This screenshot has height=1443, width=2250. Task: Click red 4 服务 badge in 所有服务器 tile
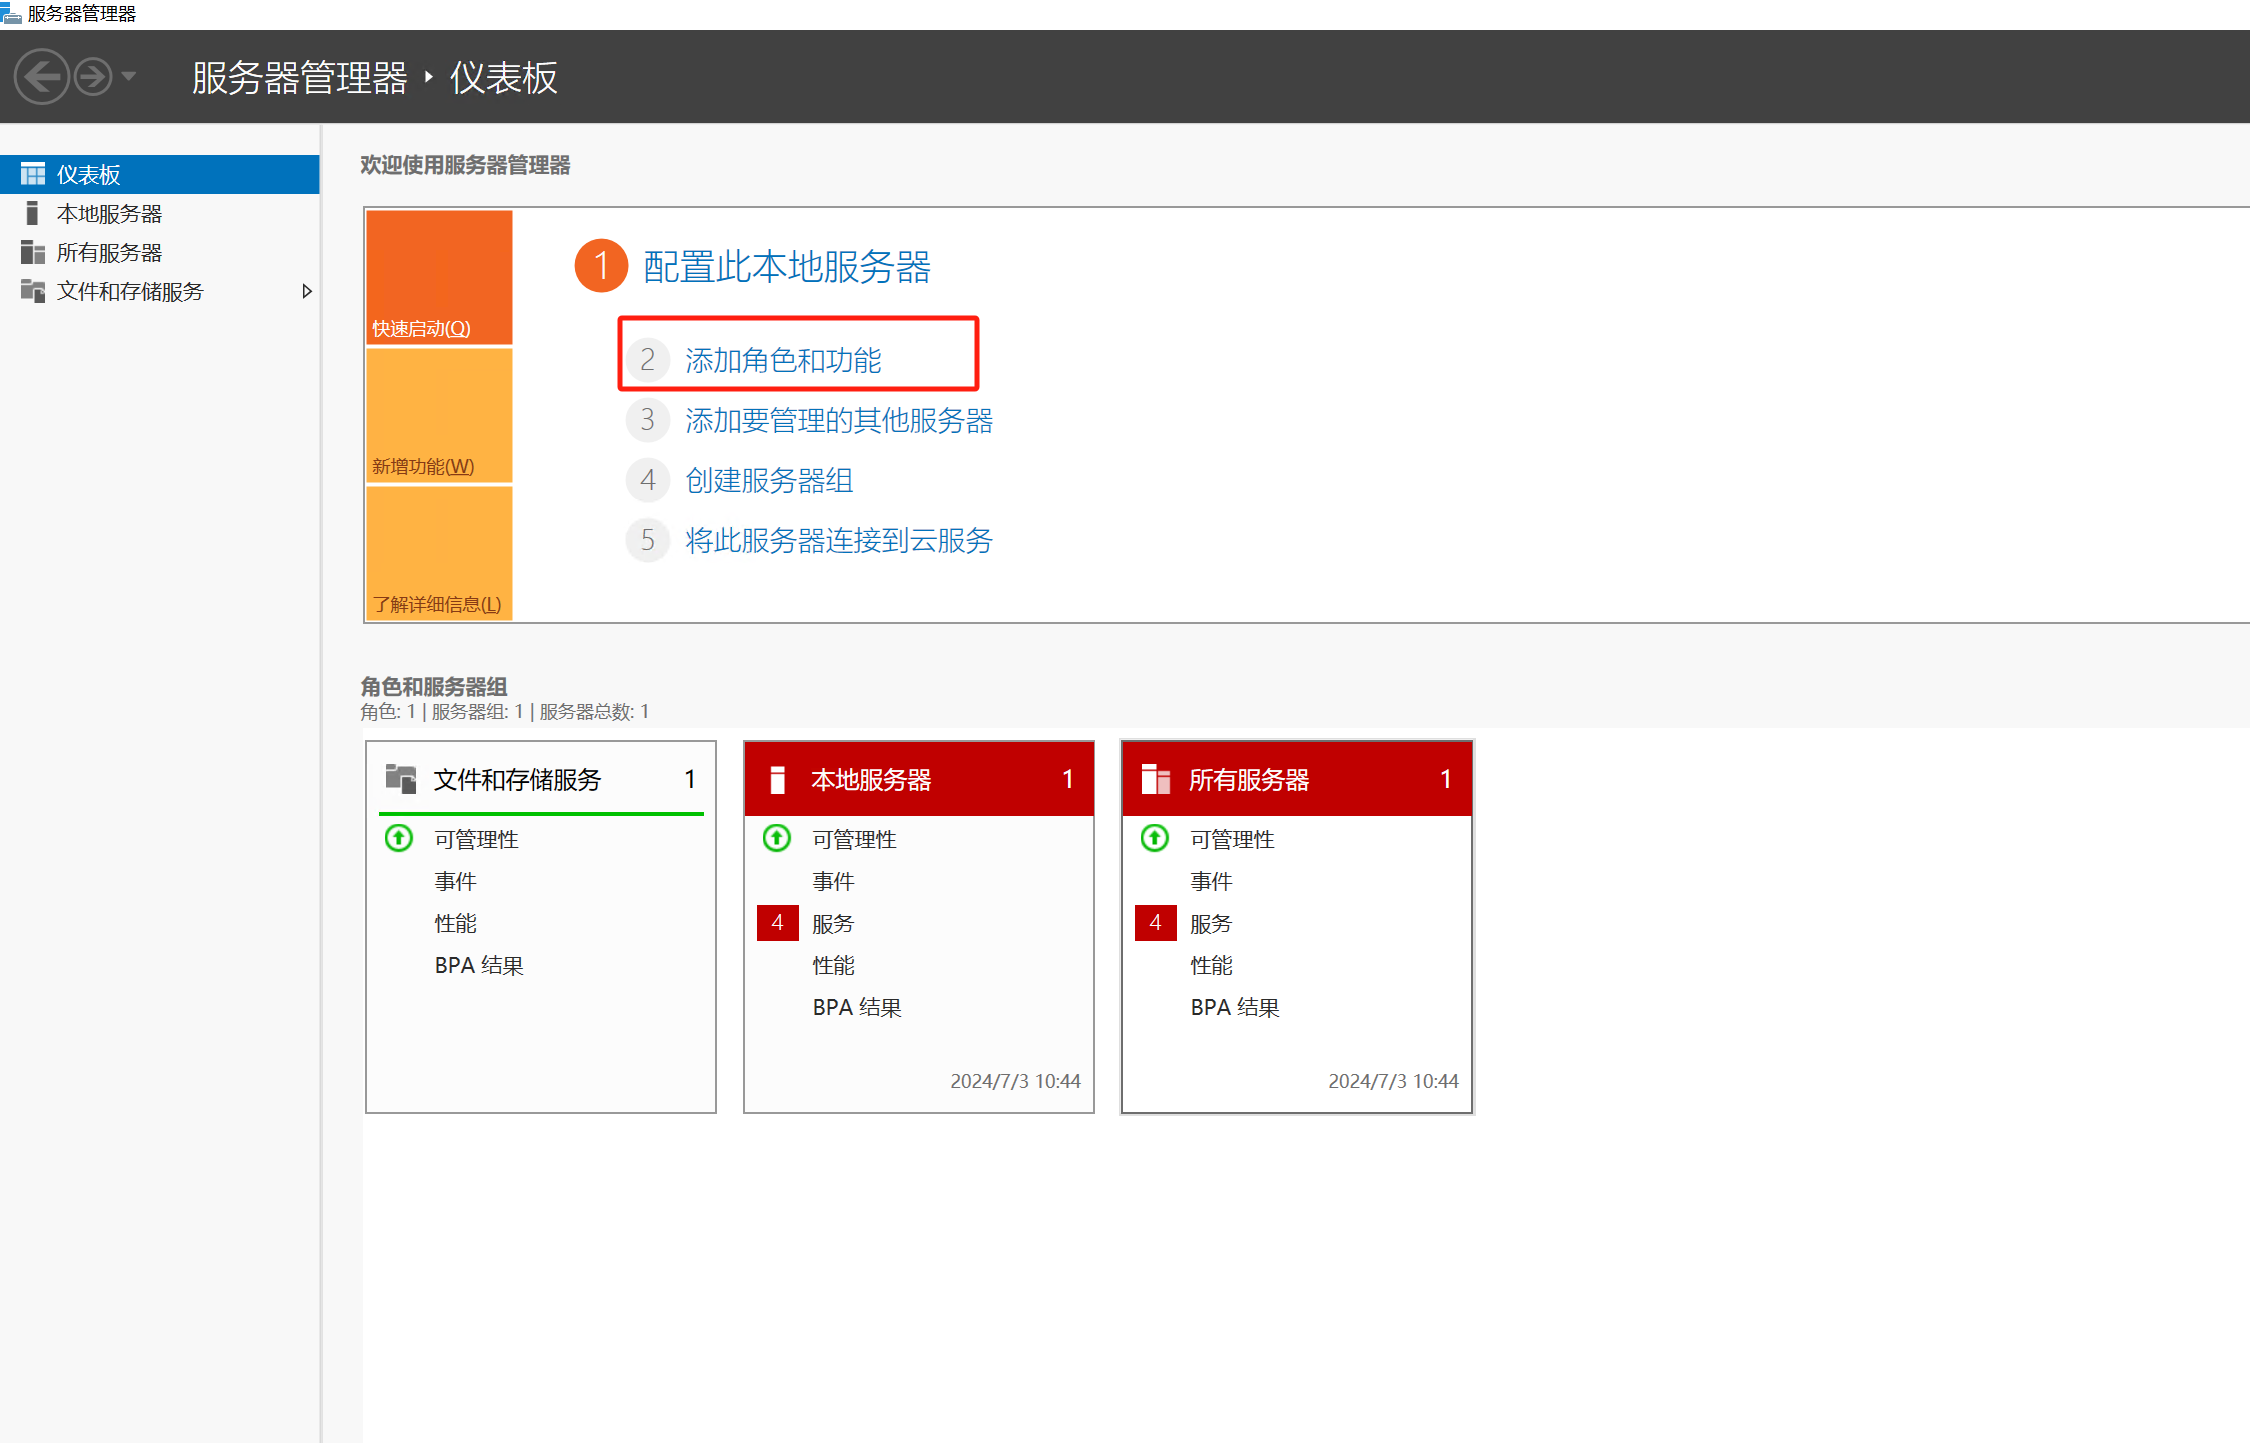coord(1155,922)
